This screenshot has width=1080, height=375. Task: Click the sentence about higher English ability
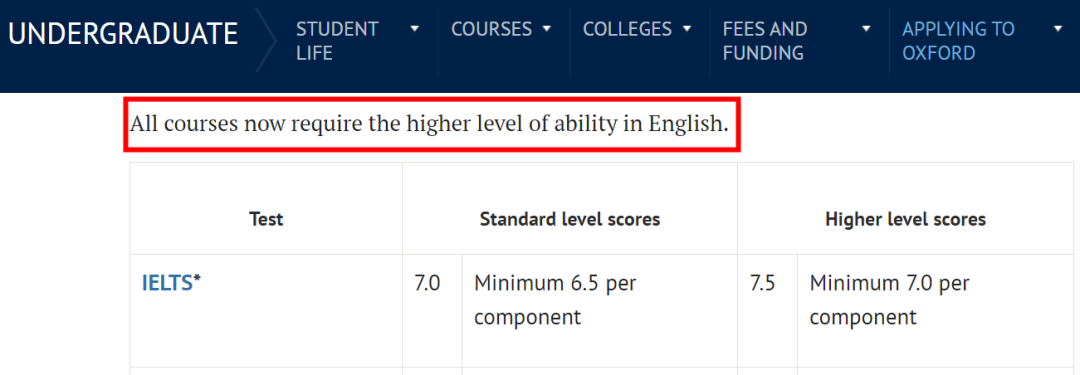[430, 125]
